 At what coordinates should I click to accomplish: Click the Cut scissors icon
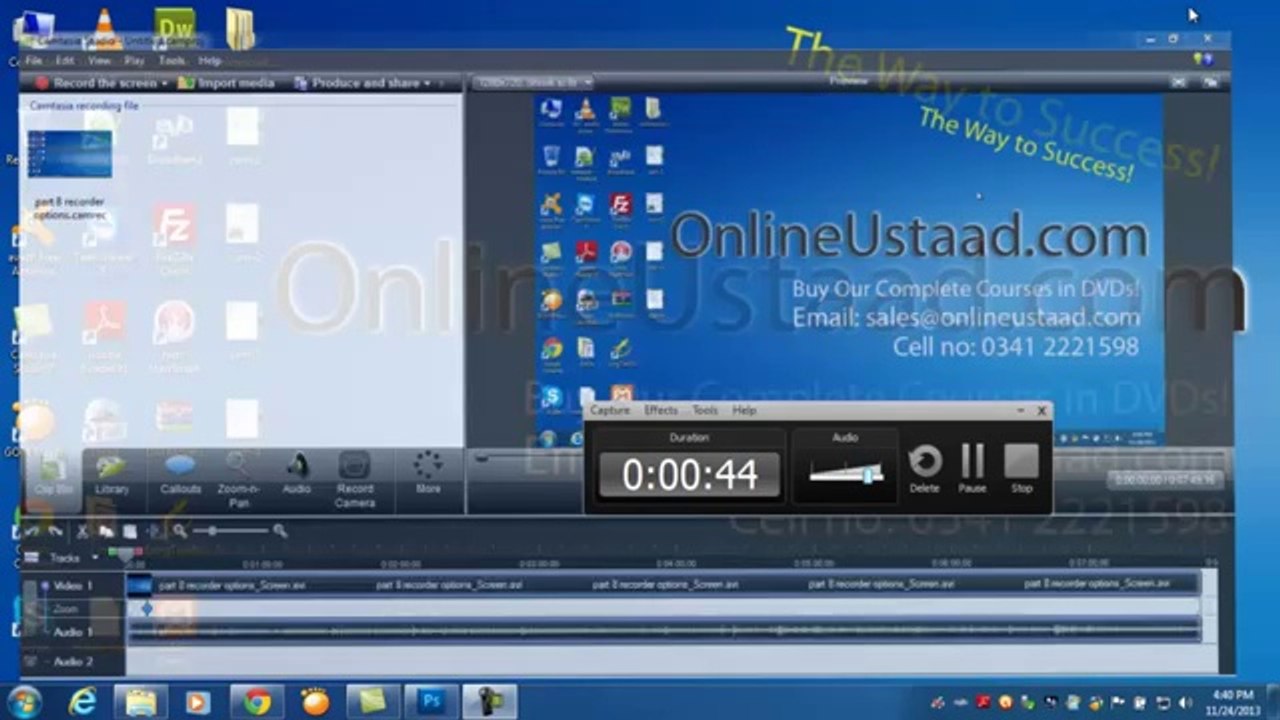point(84,532)
